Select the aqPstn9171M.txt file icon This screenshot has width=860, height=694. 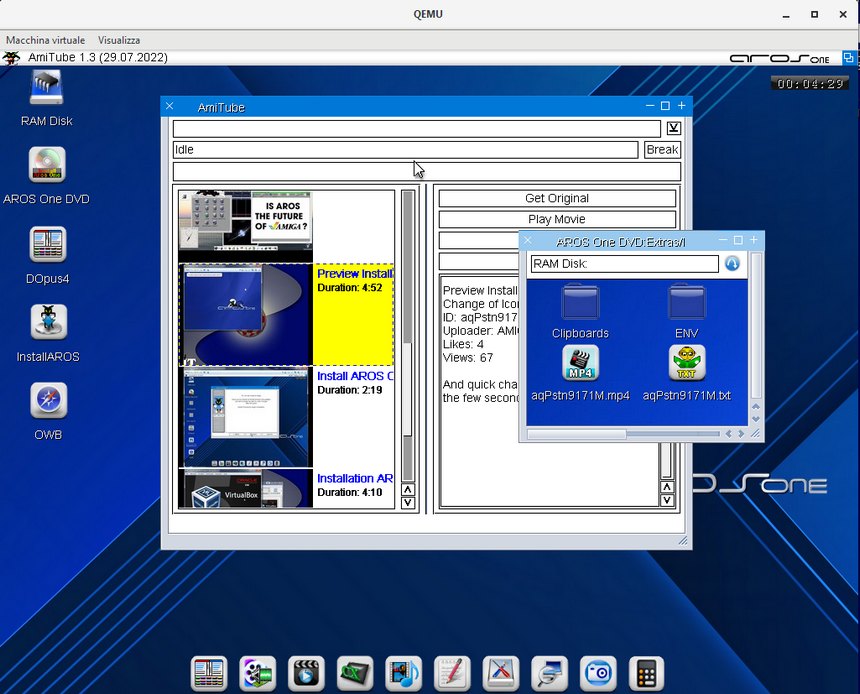[686, 363]
